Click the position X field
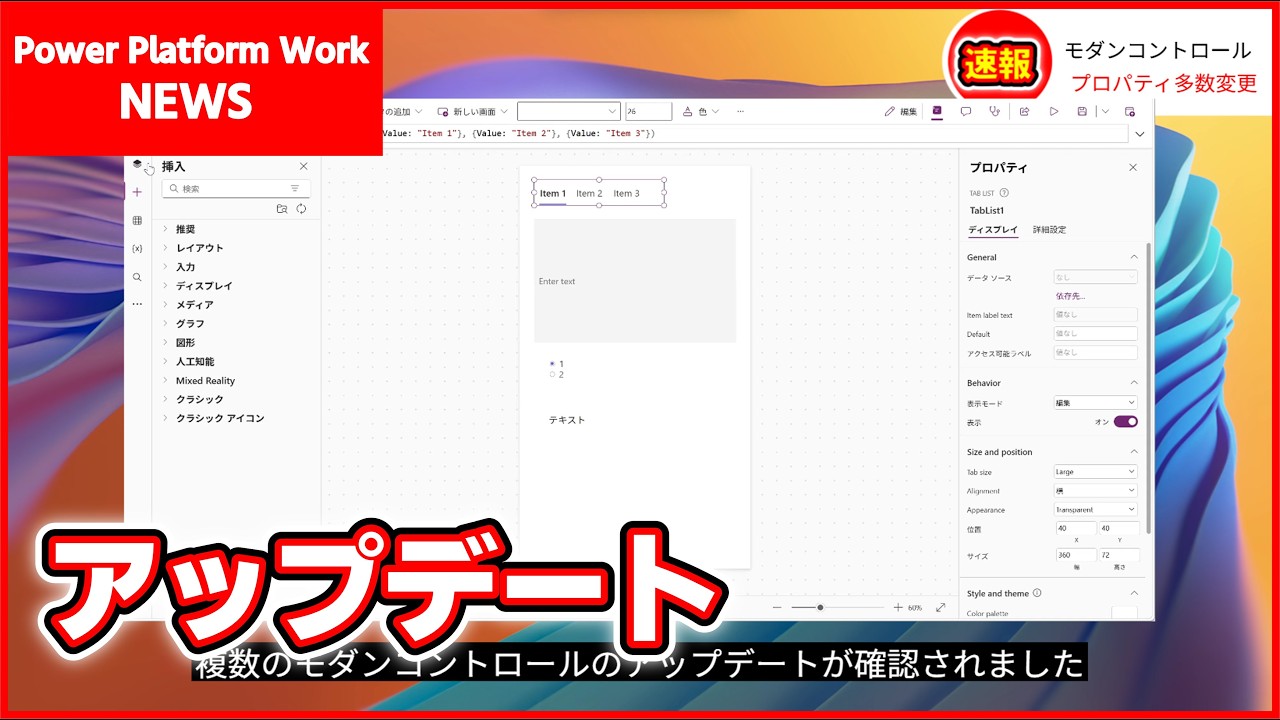 pyautogui.click(x=1075, y=528)
